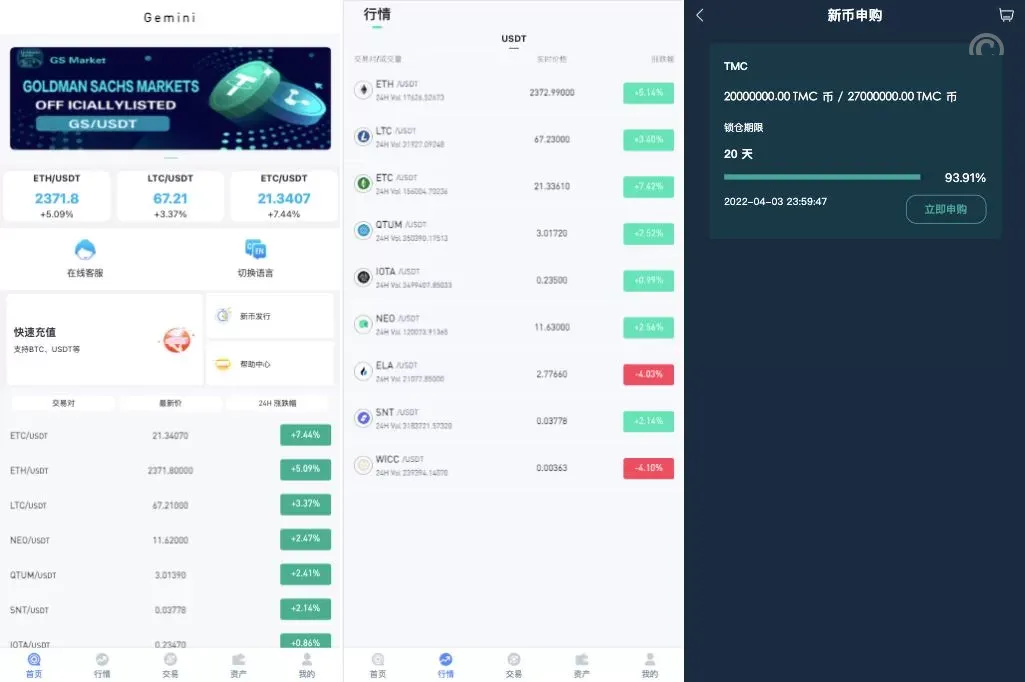This screenshot has width=1025, height=682.
Task: Click the -4.03% red badge for ELA
Action: click(648, 374)
